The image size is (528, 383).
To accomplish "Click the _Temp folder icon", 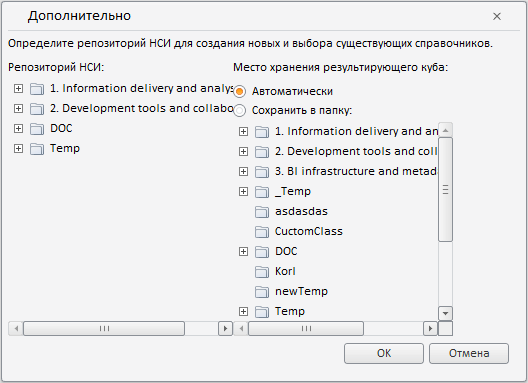I will pyautogui.click(x=262, y=192).
